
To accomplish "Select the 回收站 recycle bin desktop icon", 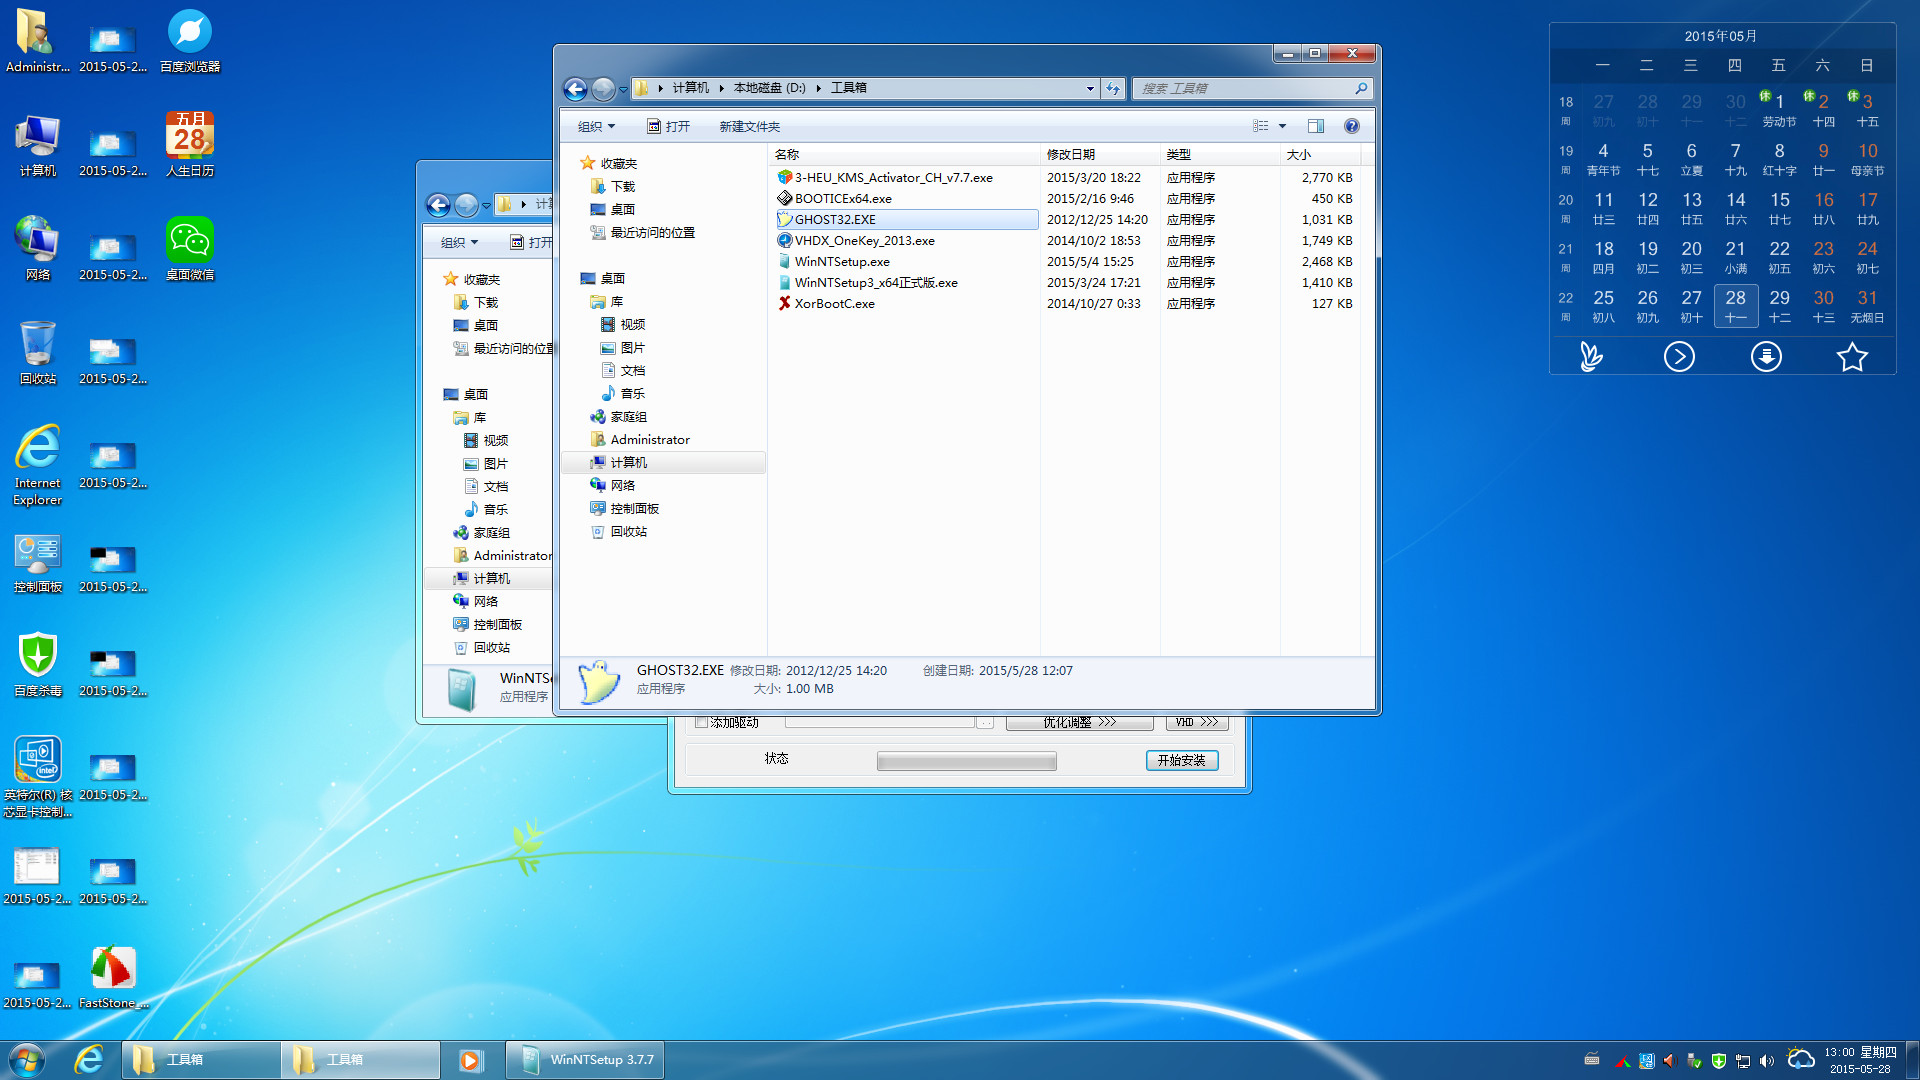I will coord(37,352).
